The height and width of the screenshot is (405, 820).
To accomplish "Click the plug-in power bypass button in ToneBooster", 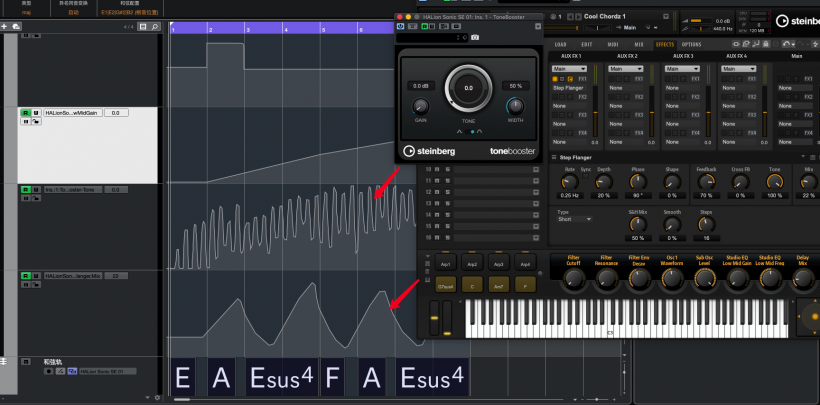I will (x=401, y=26).
